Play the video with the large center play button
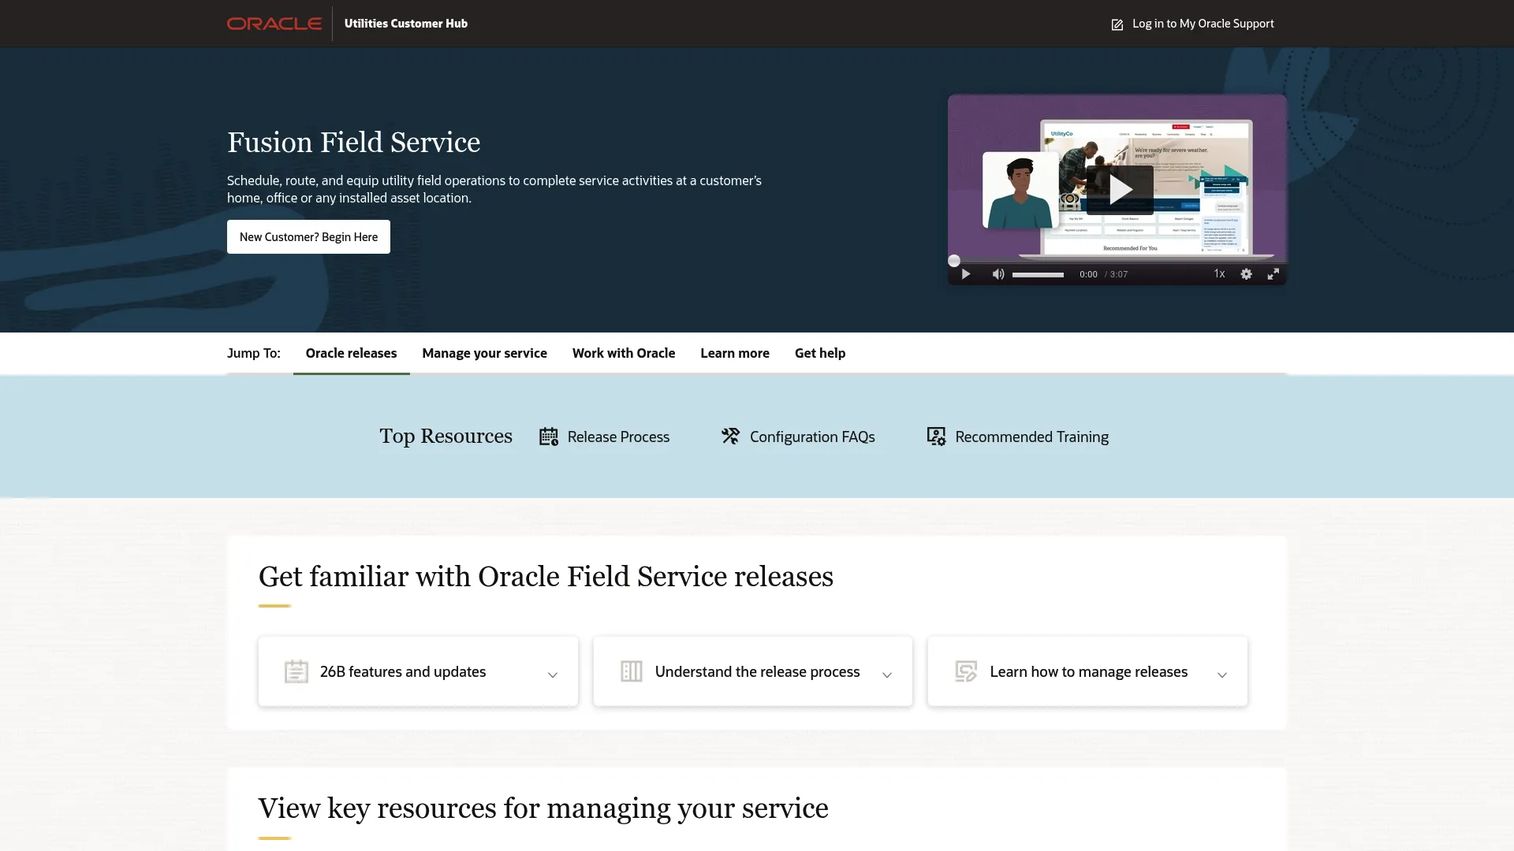The image size is (1514, 851). [1120, 189]
